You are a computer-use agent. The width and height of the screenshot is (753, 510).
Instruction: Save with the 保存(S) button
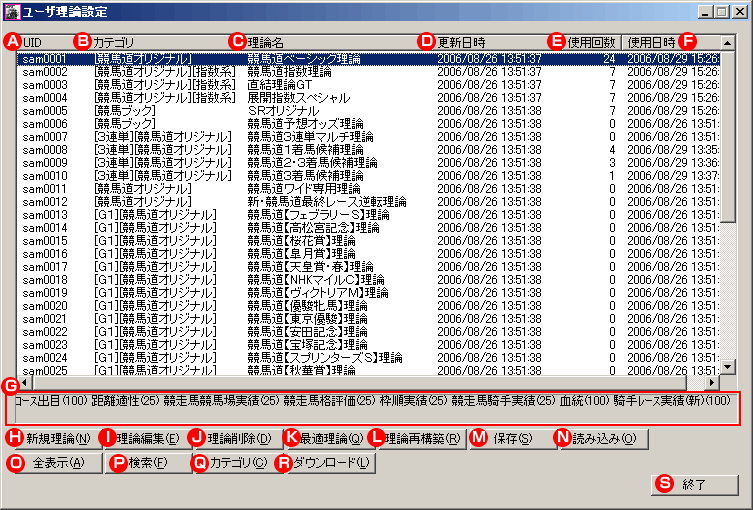(512, 438)
